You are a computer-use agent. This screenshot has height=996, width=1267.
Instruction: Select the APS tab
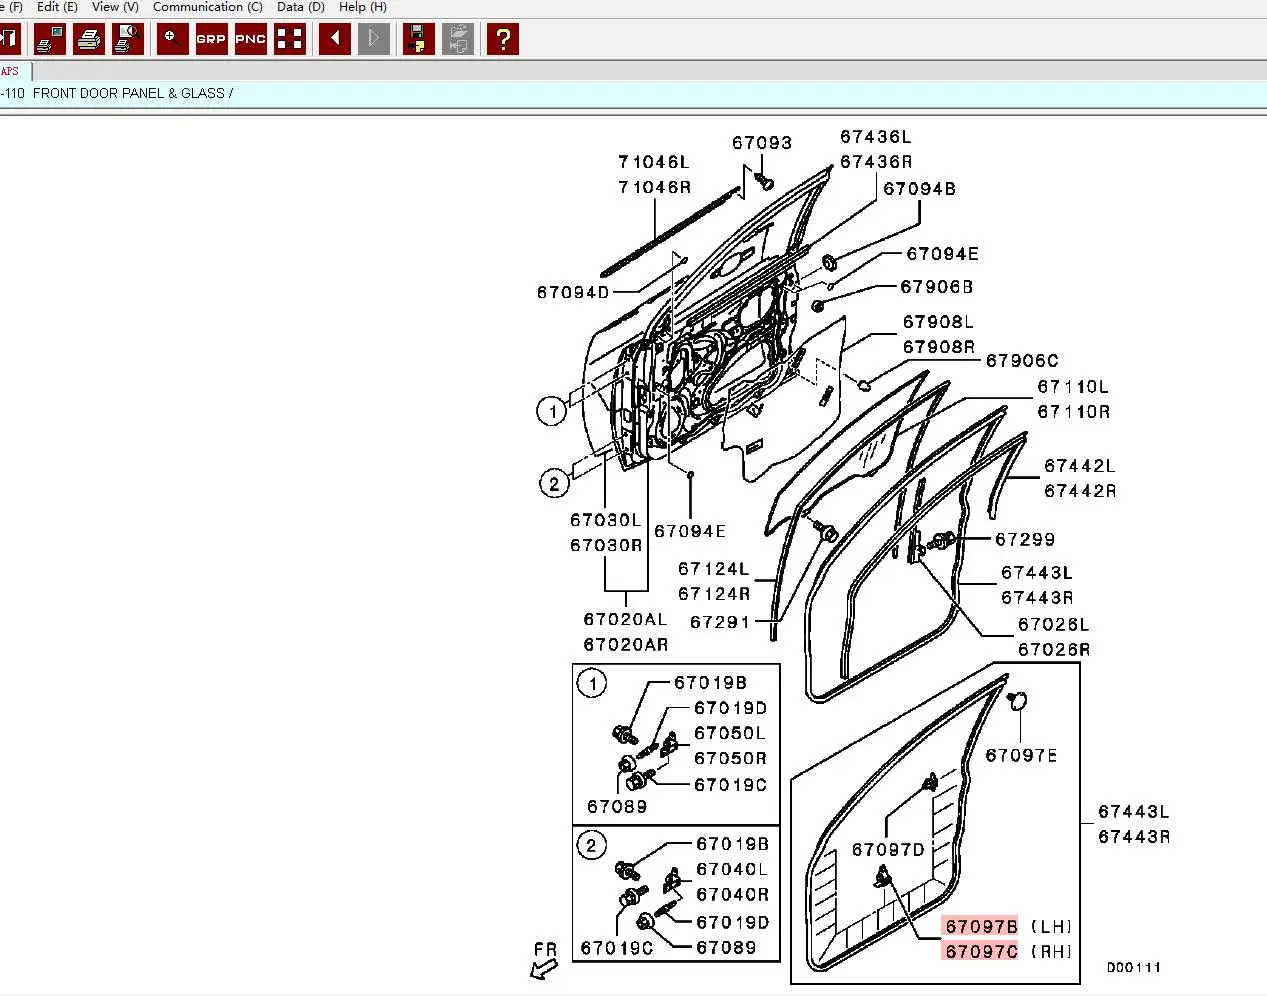[12, 71]
